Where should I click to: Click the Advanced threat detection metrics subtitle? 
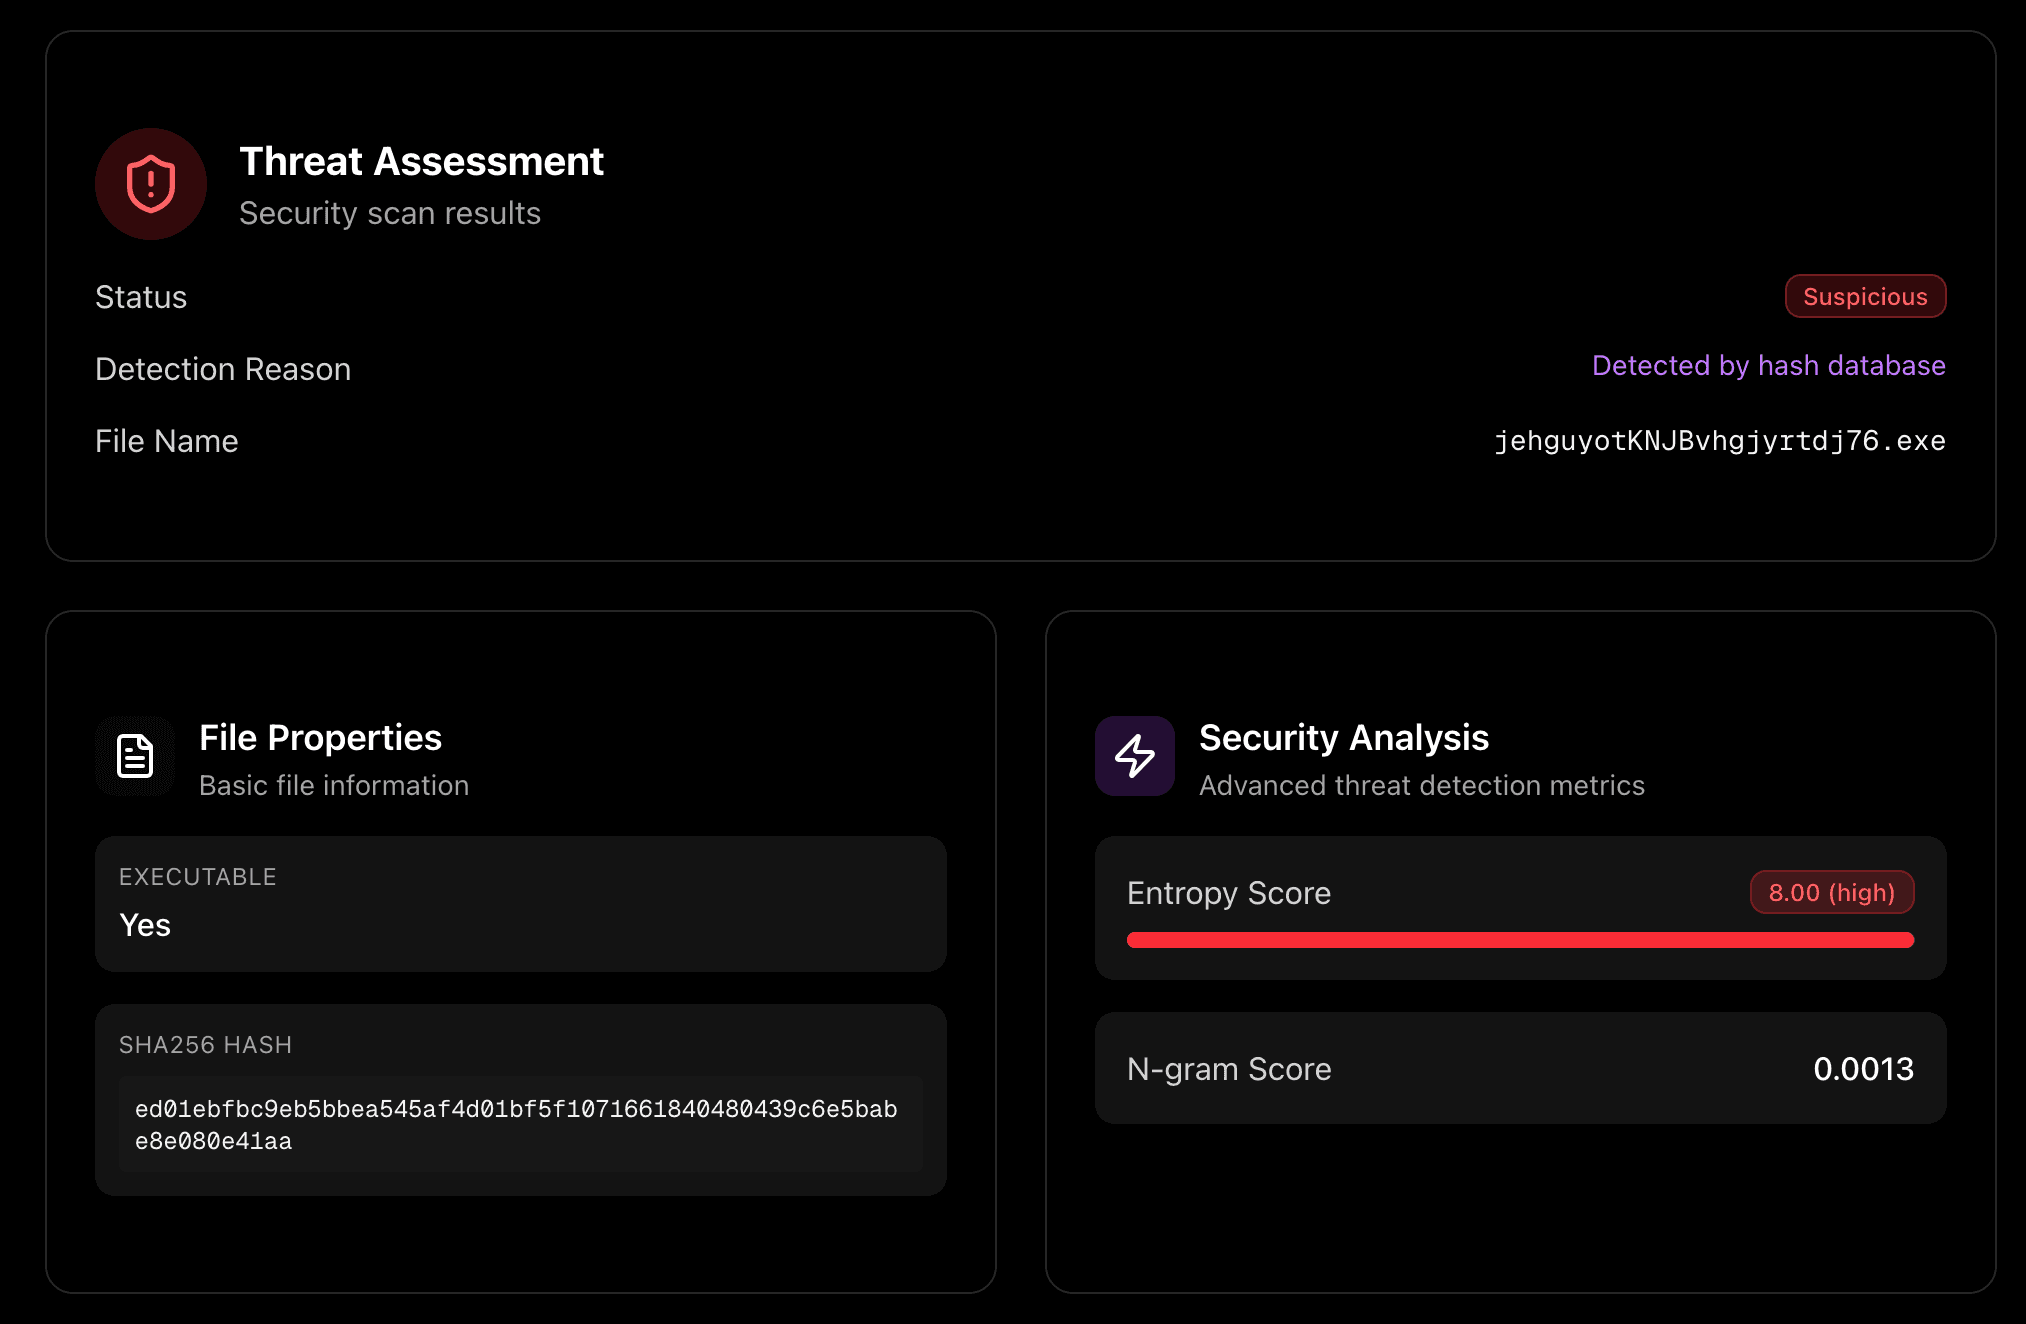pyautogui.click(x=1422, y=785)
